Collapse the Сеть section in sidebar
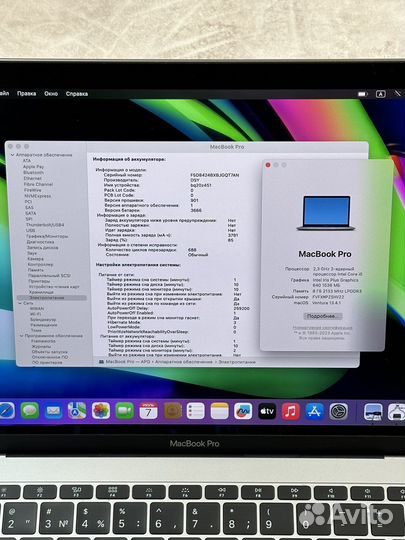The width and height of the screenshot is (405, 540). coord(20,303)
